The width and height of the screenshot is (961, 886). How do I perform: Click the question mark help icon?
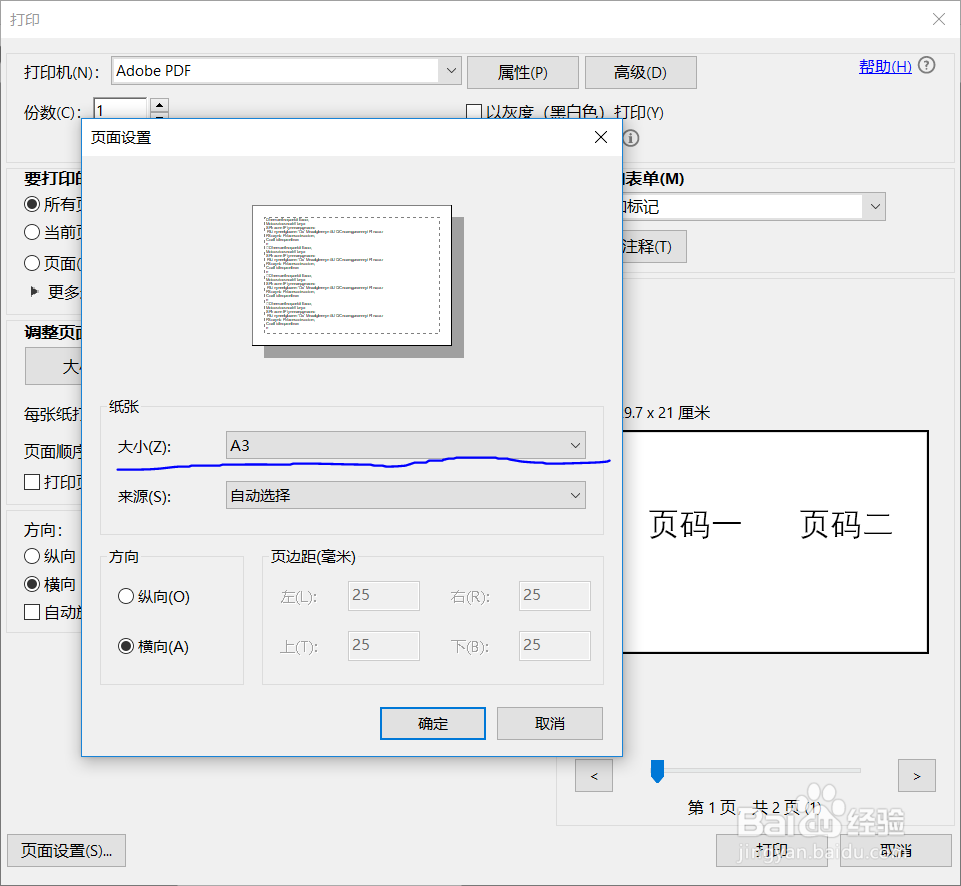point(926,65)
